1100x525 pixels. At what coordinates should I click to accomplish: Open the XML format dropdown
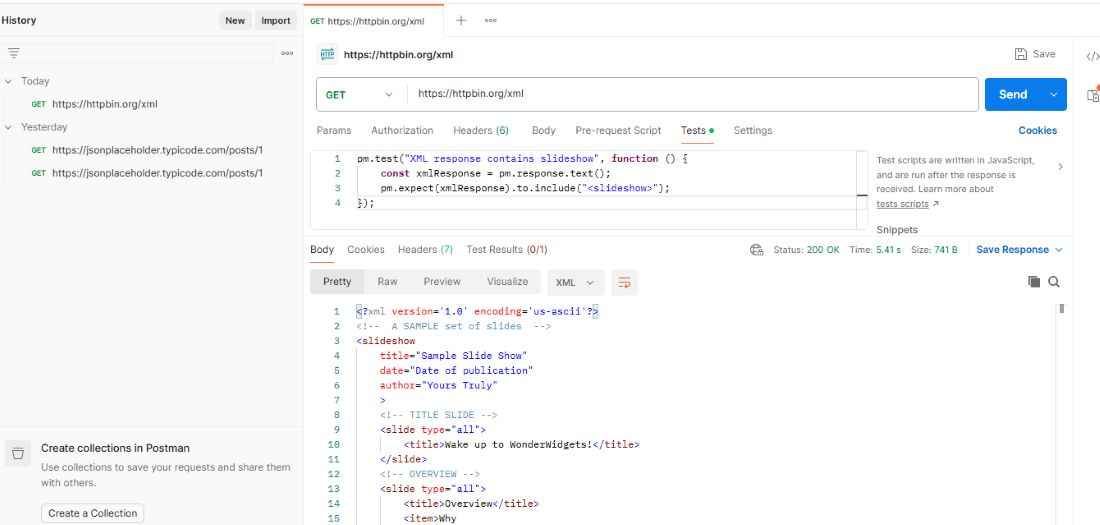[x=575, y=282]
